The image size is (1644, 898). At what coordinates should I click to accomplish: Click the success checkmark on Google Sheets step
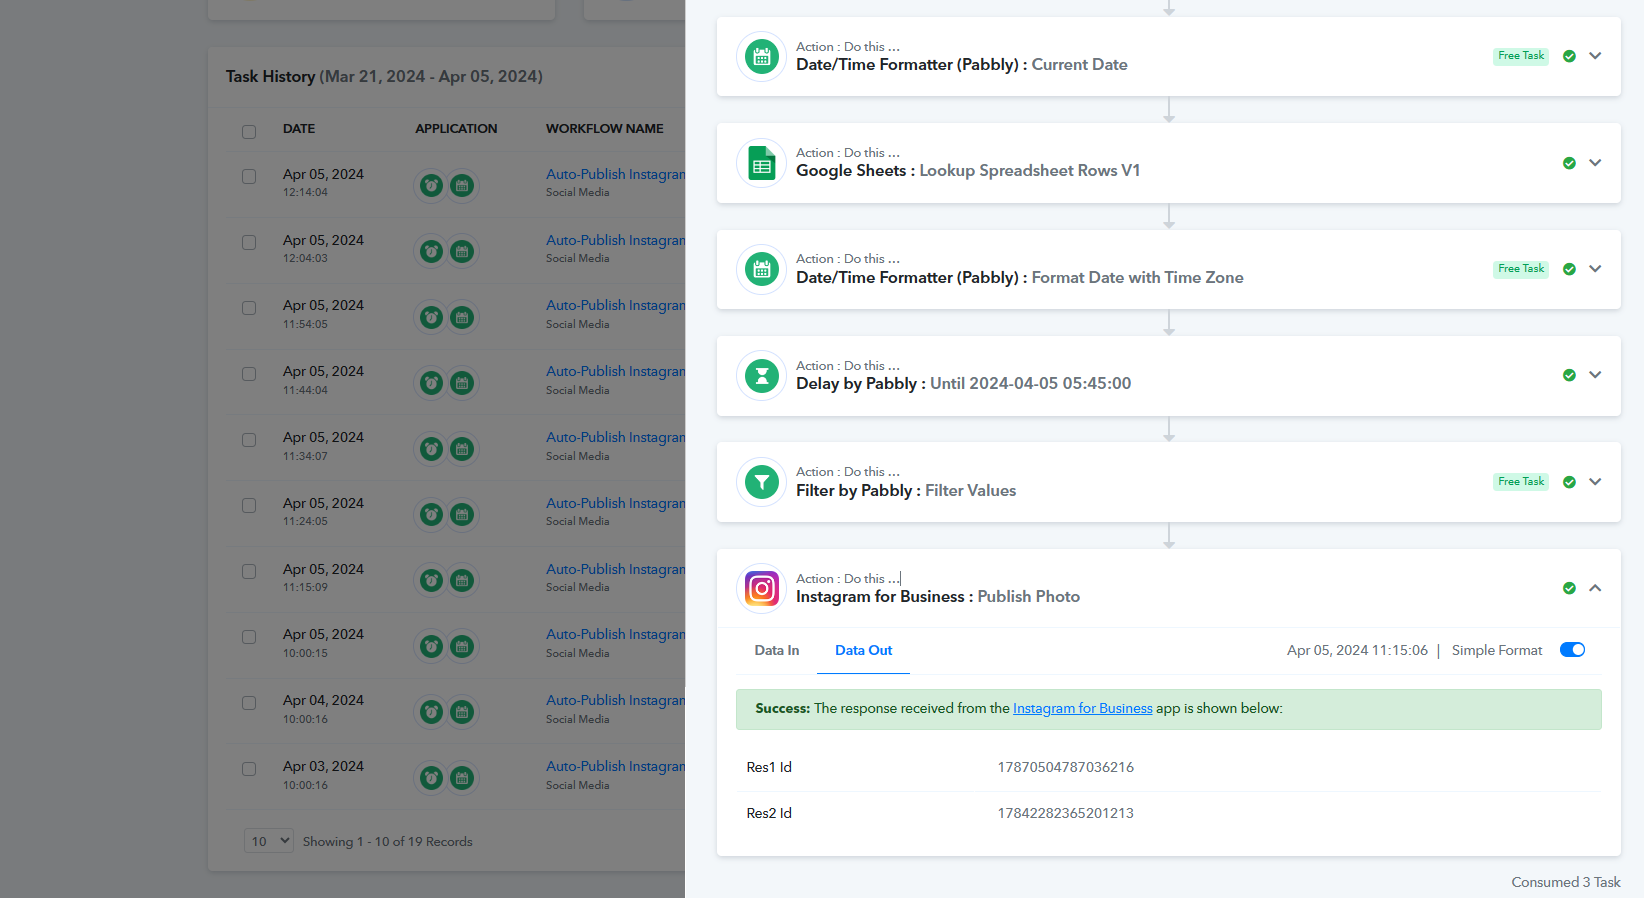click(x=1569, y=163)
